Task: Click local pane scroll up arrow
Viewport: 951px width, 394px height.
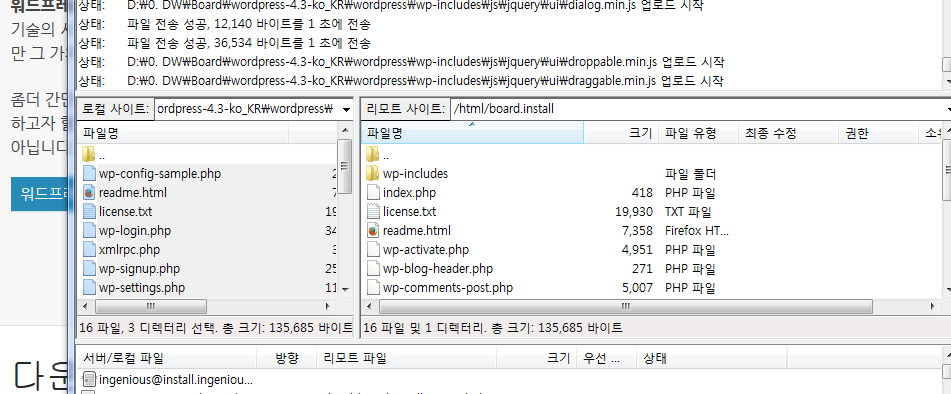Action: (344, 130)
